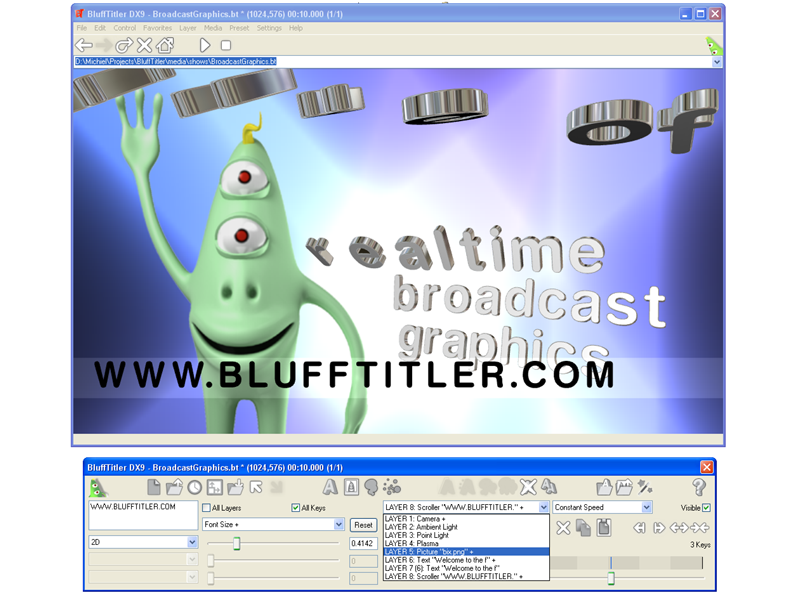
Task: Click the Stop button beside Play
Action: click(226, 45)
